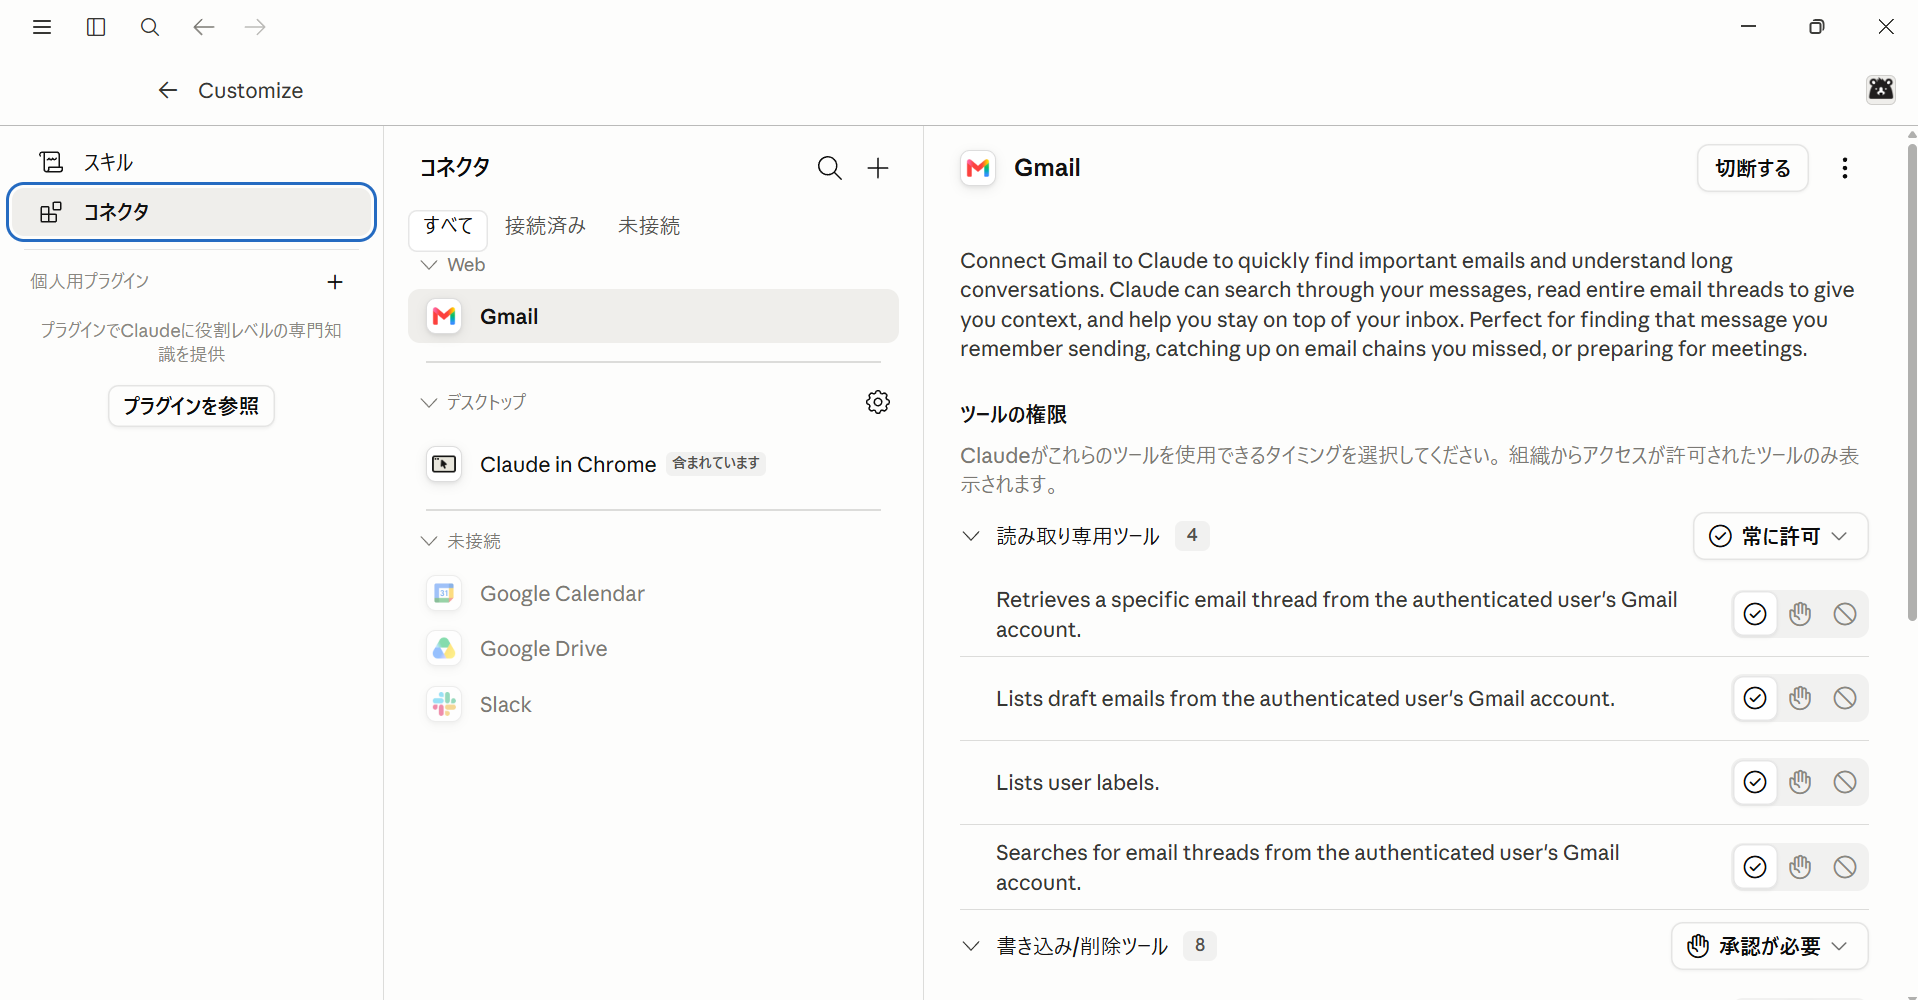
Task: Select Google Calendar connector
Action: click(653, 594)
